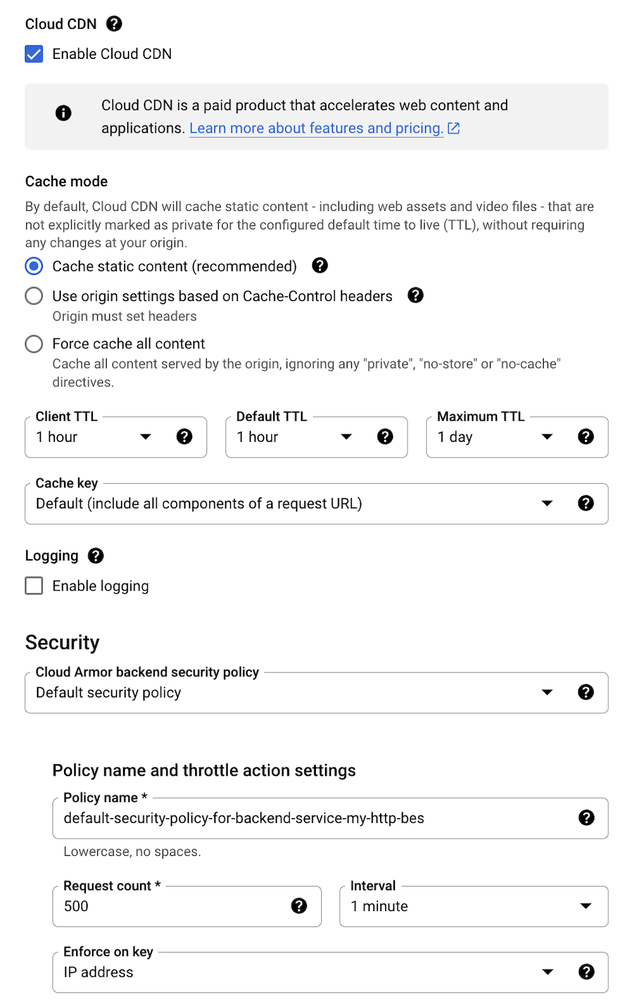
Task: Show help for Client TTL field
Action: (184, 437)
